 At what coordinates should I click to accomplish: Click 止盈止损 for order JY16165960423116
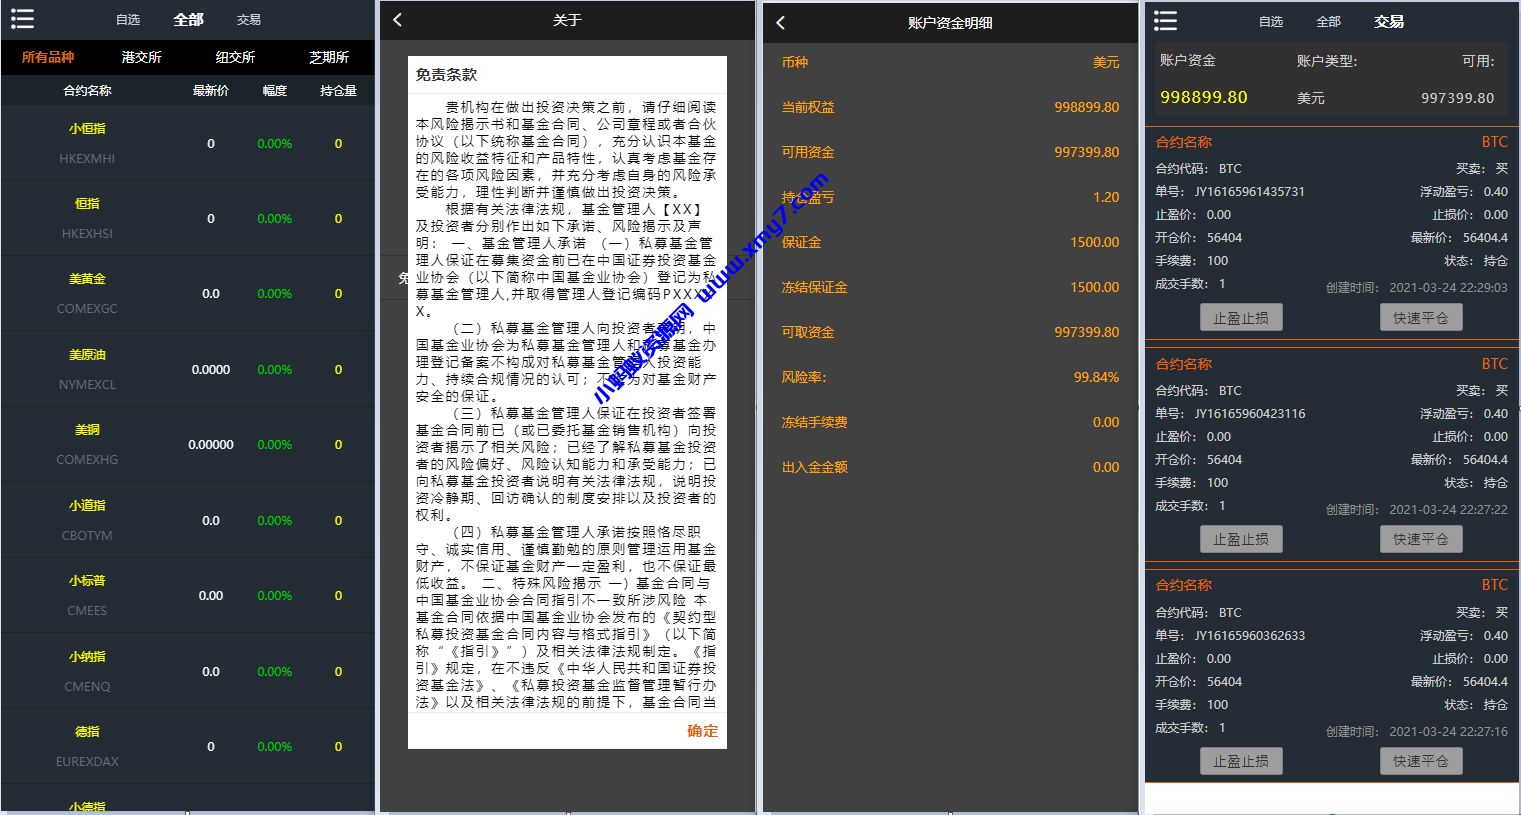1241,539
